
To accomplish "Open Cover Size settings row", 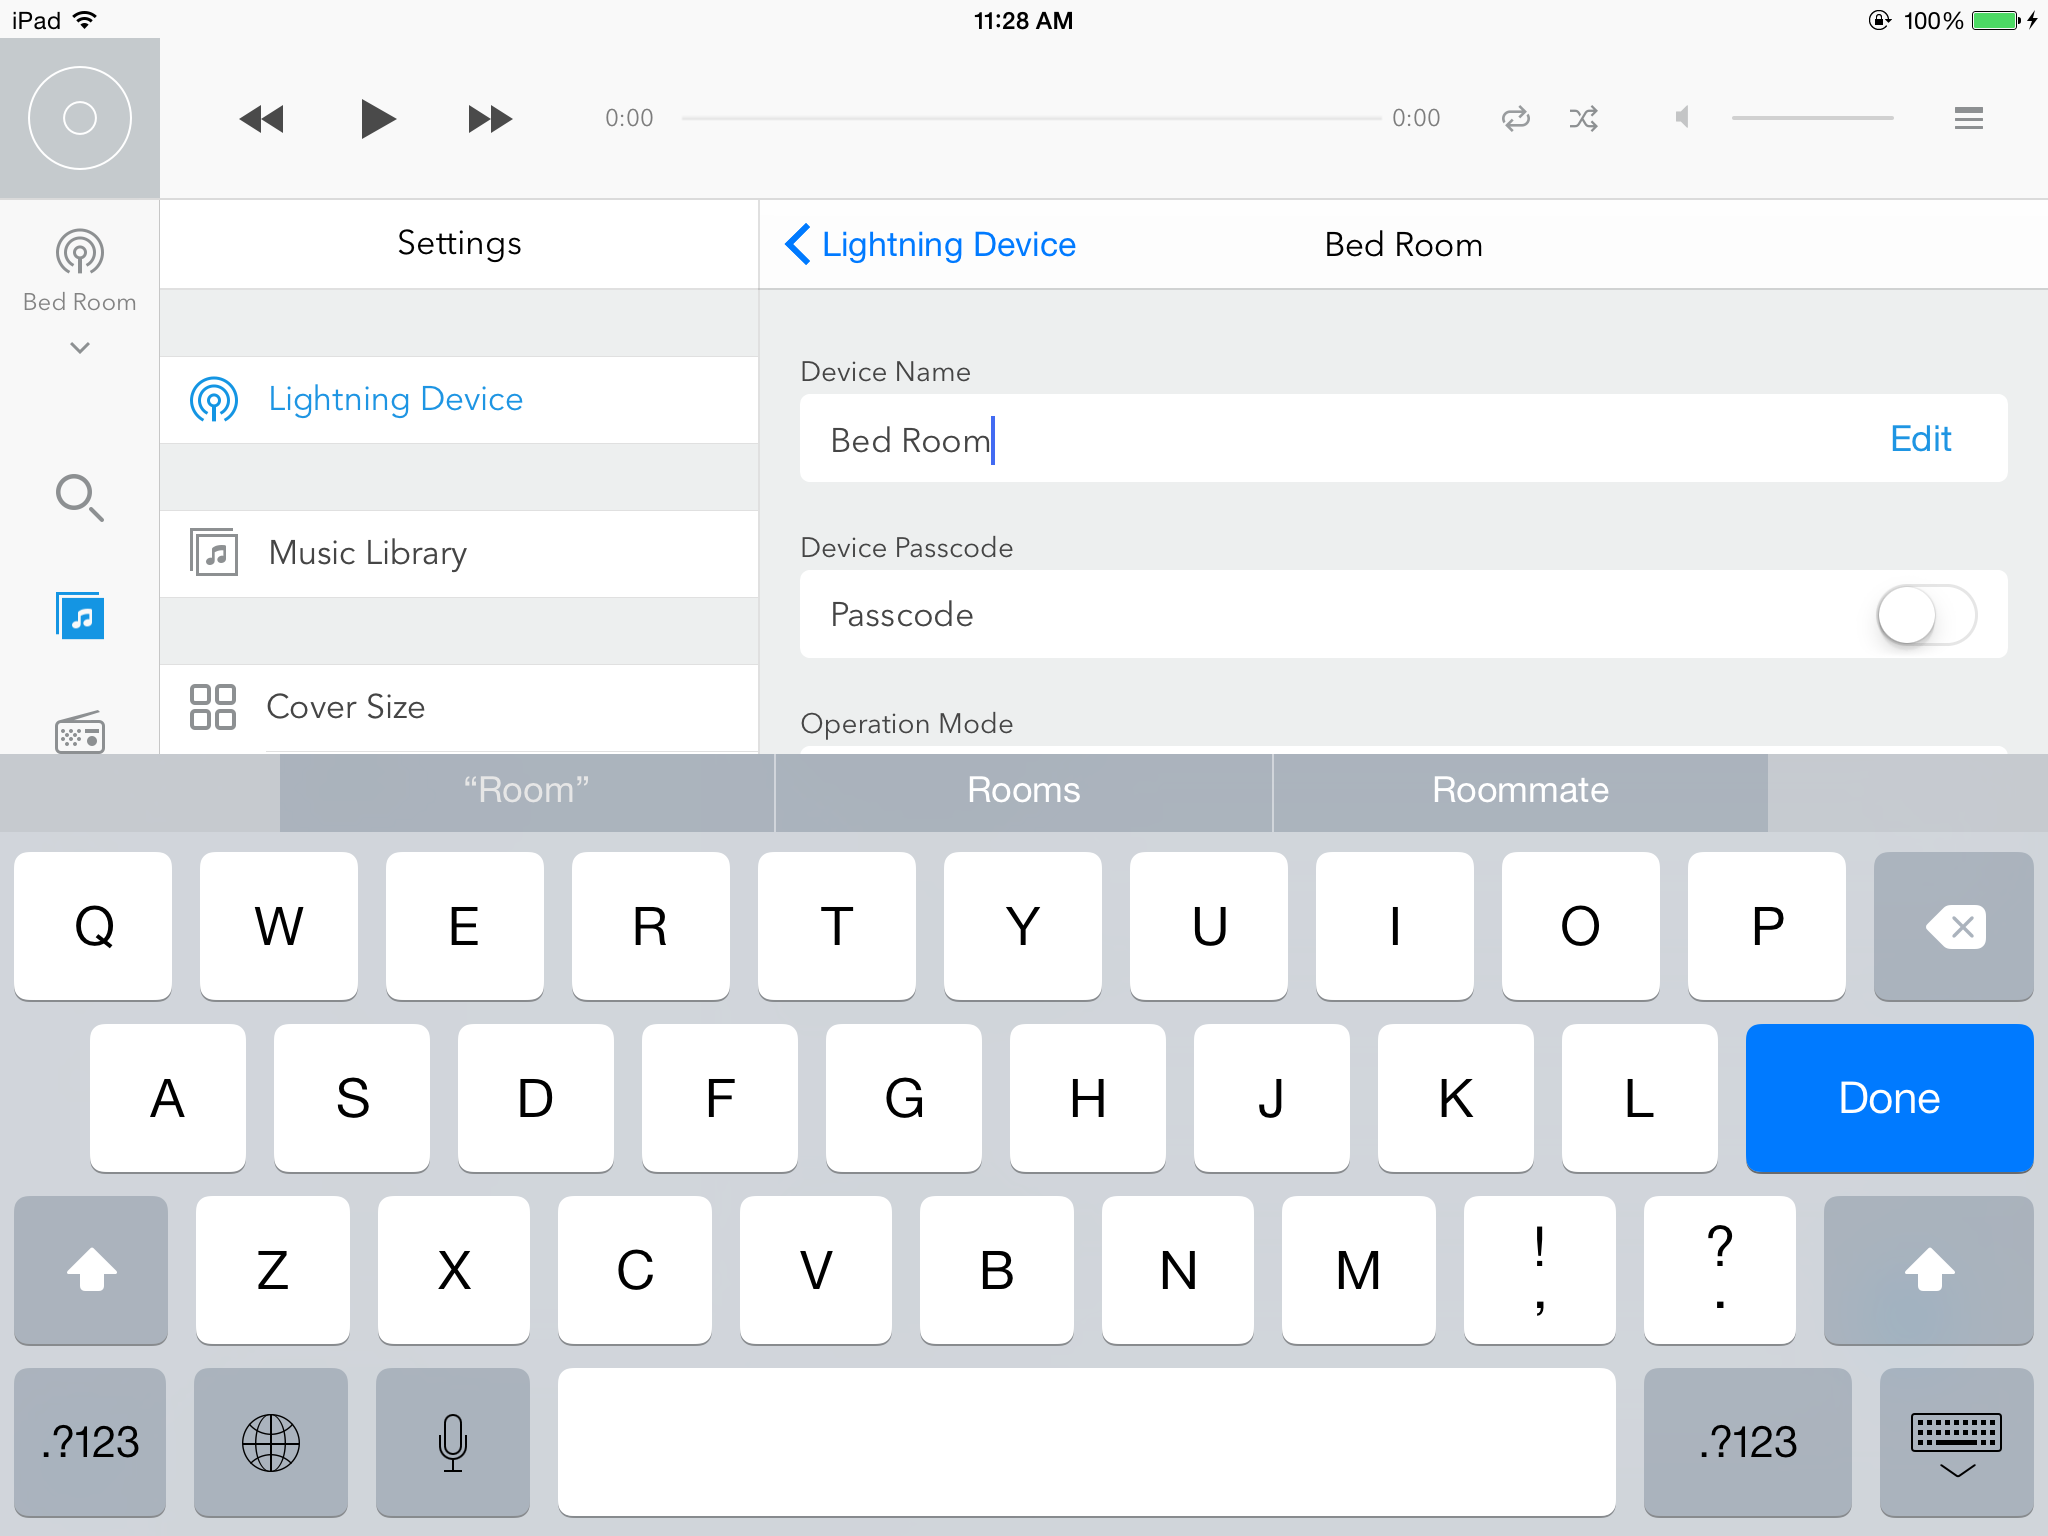I will click(x=459, y=708).
